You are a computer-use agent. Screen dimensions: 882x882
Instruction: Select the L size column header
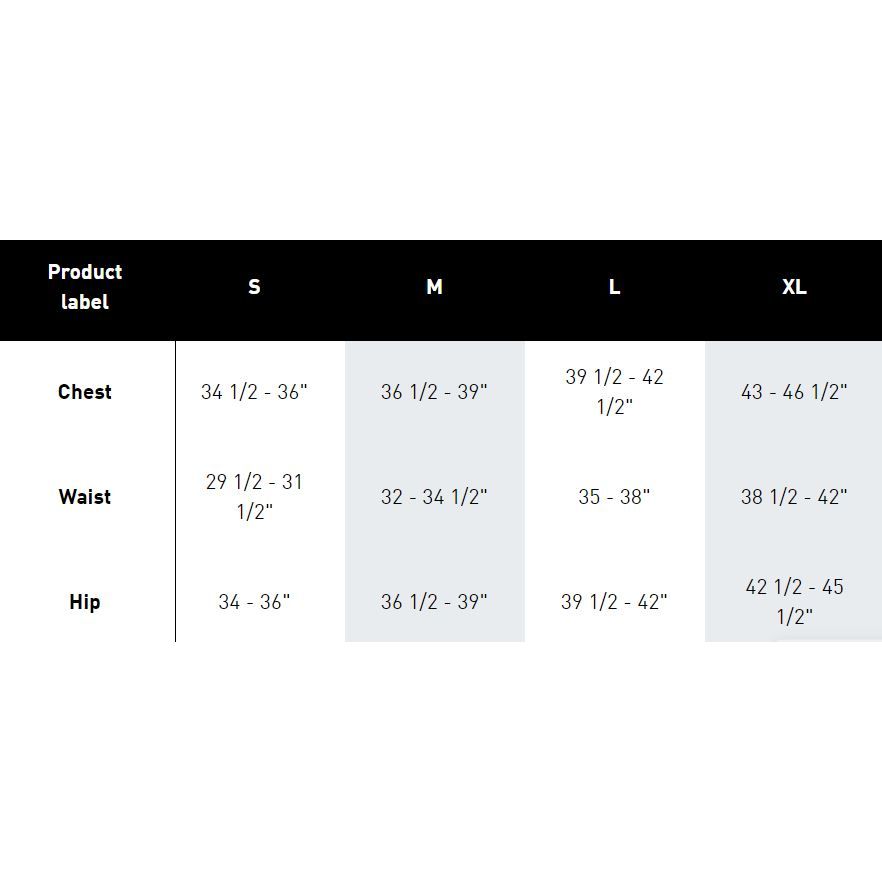pos(614,287)
